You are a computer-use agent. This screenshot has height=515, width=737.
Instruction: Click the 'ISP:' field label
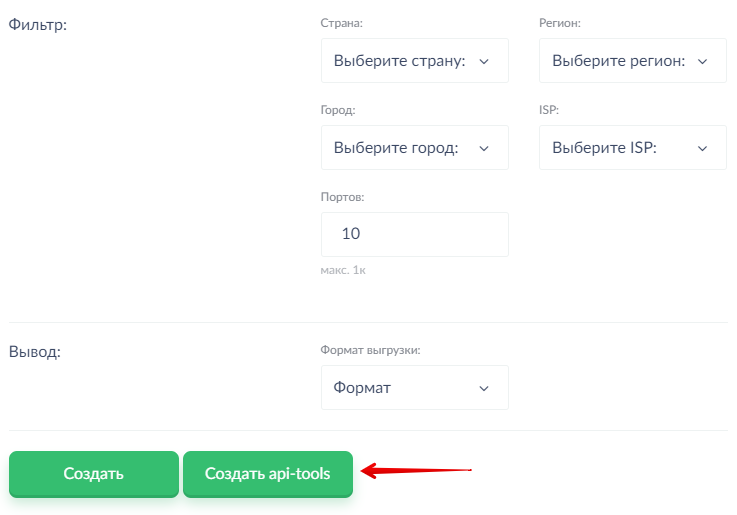(x=549, y=110)
